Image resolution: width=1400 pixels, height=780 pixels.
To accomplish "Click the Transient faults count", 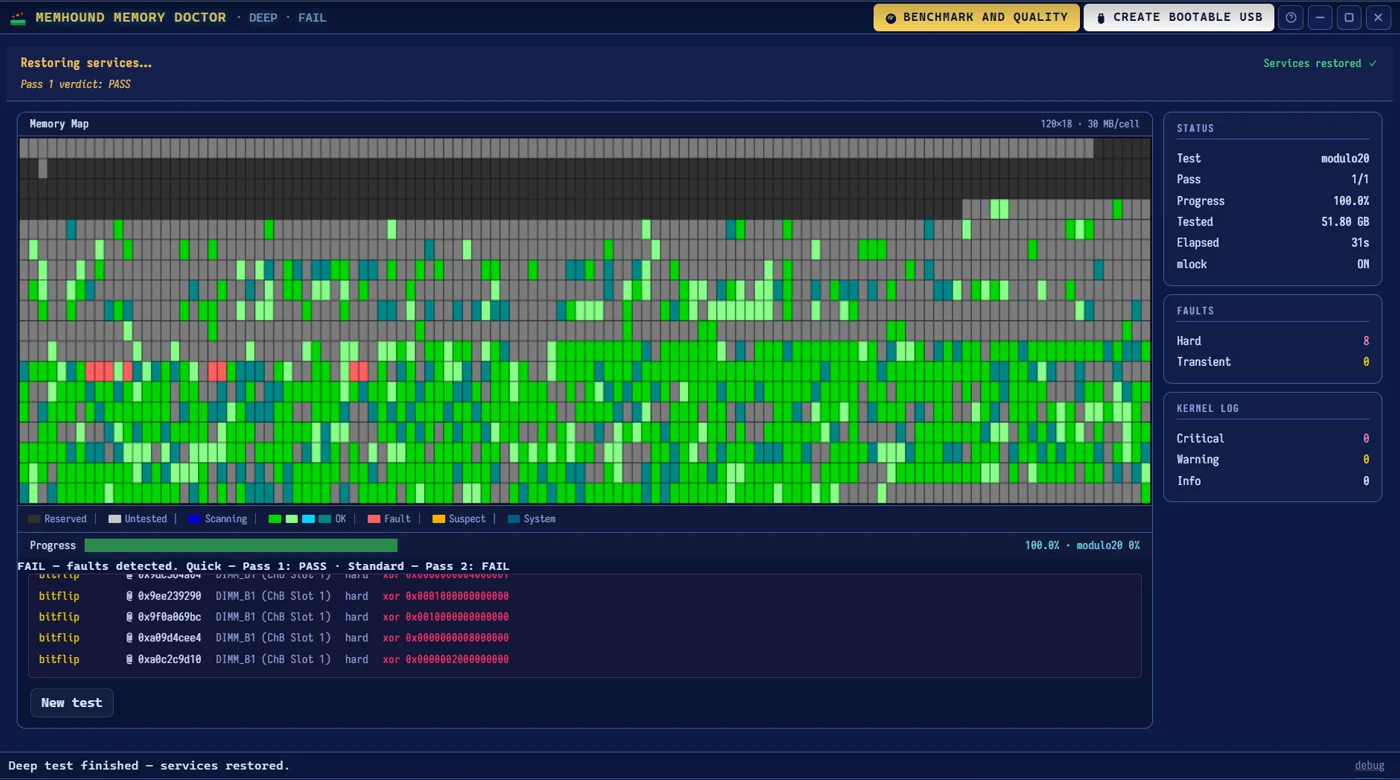I will (1366, 362).
